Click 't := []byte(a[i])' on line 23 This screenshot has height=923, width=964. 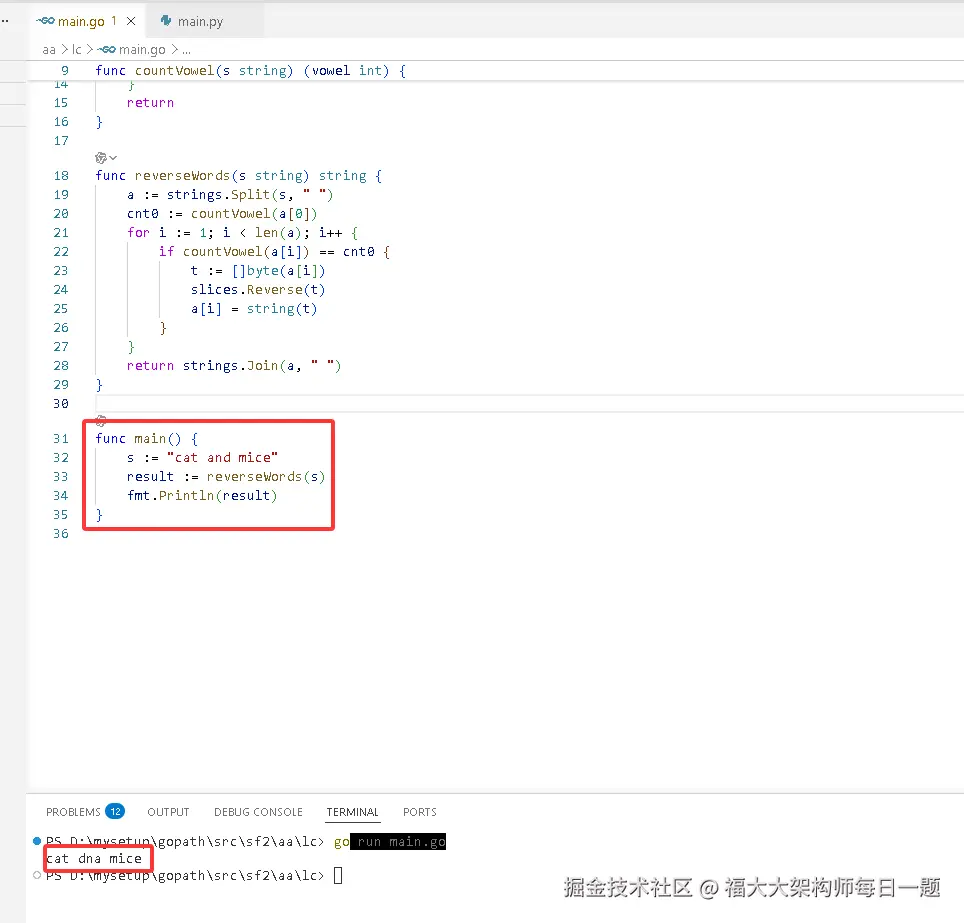coord(258,271)
